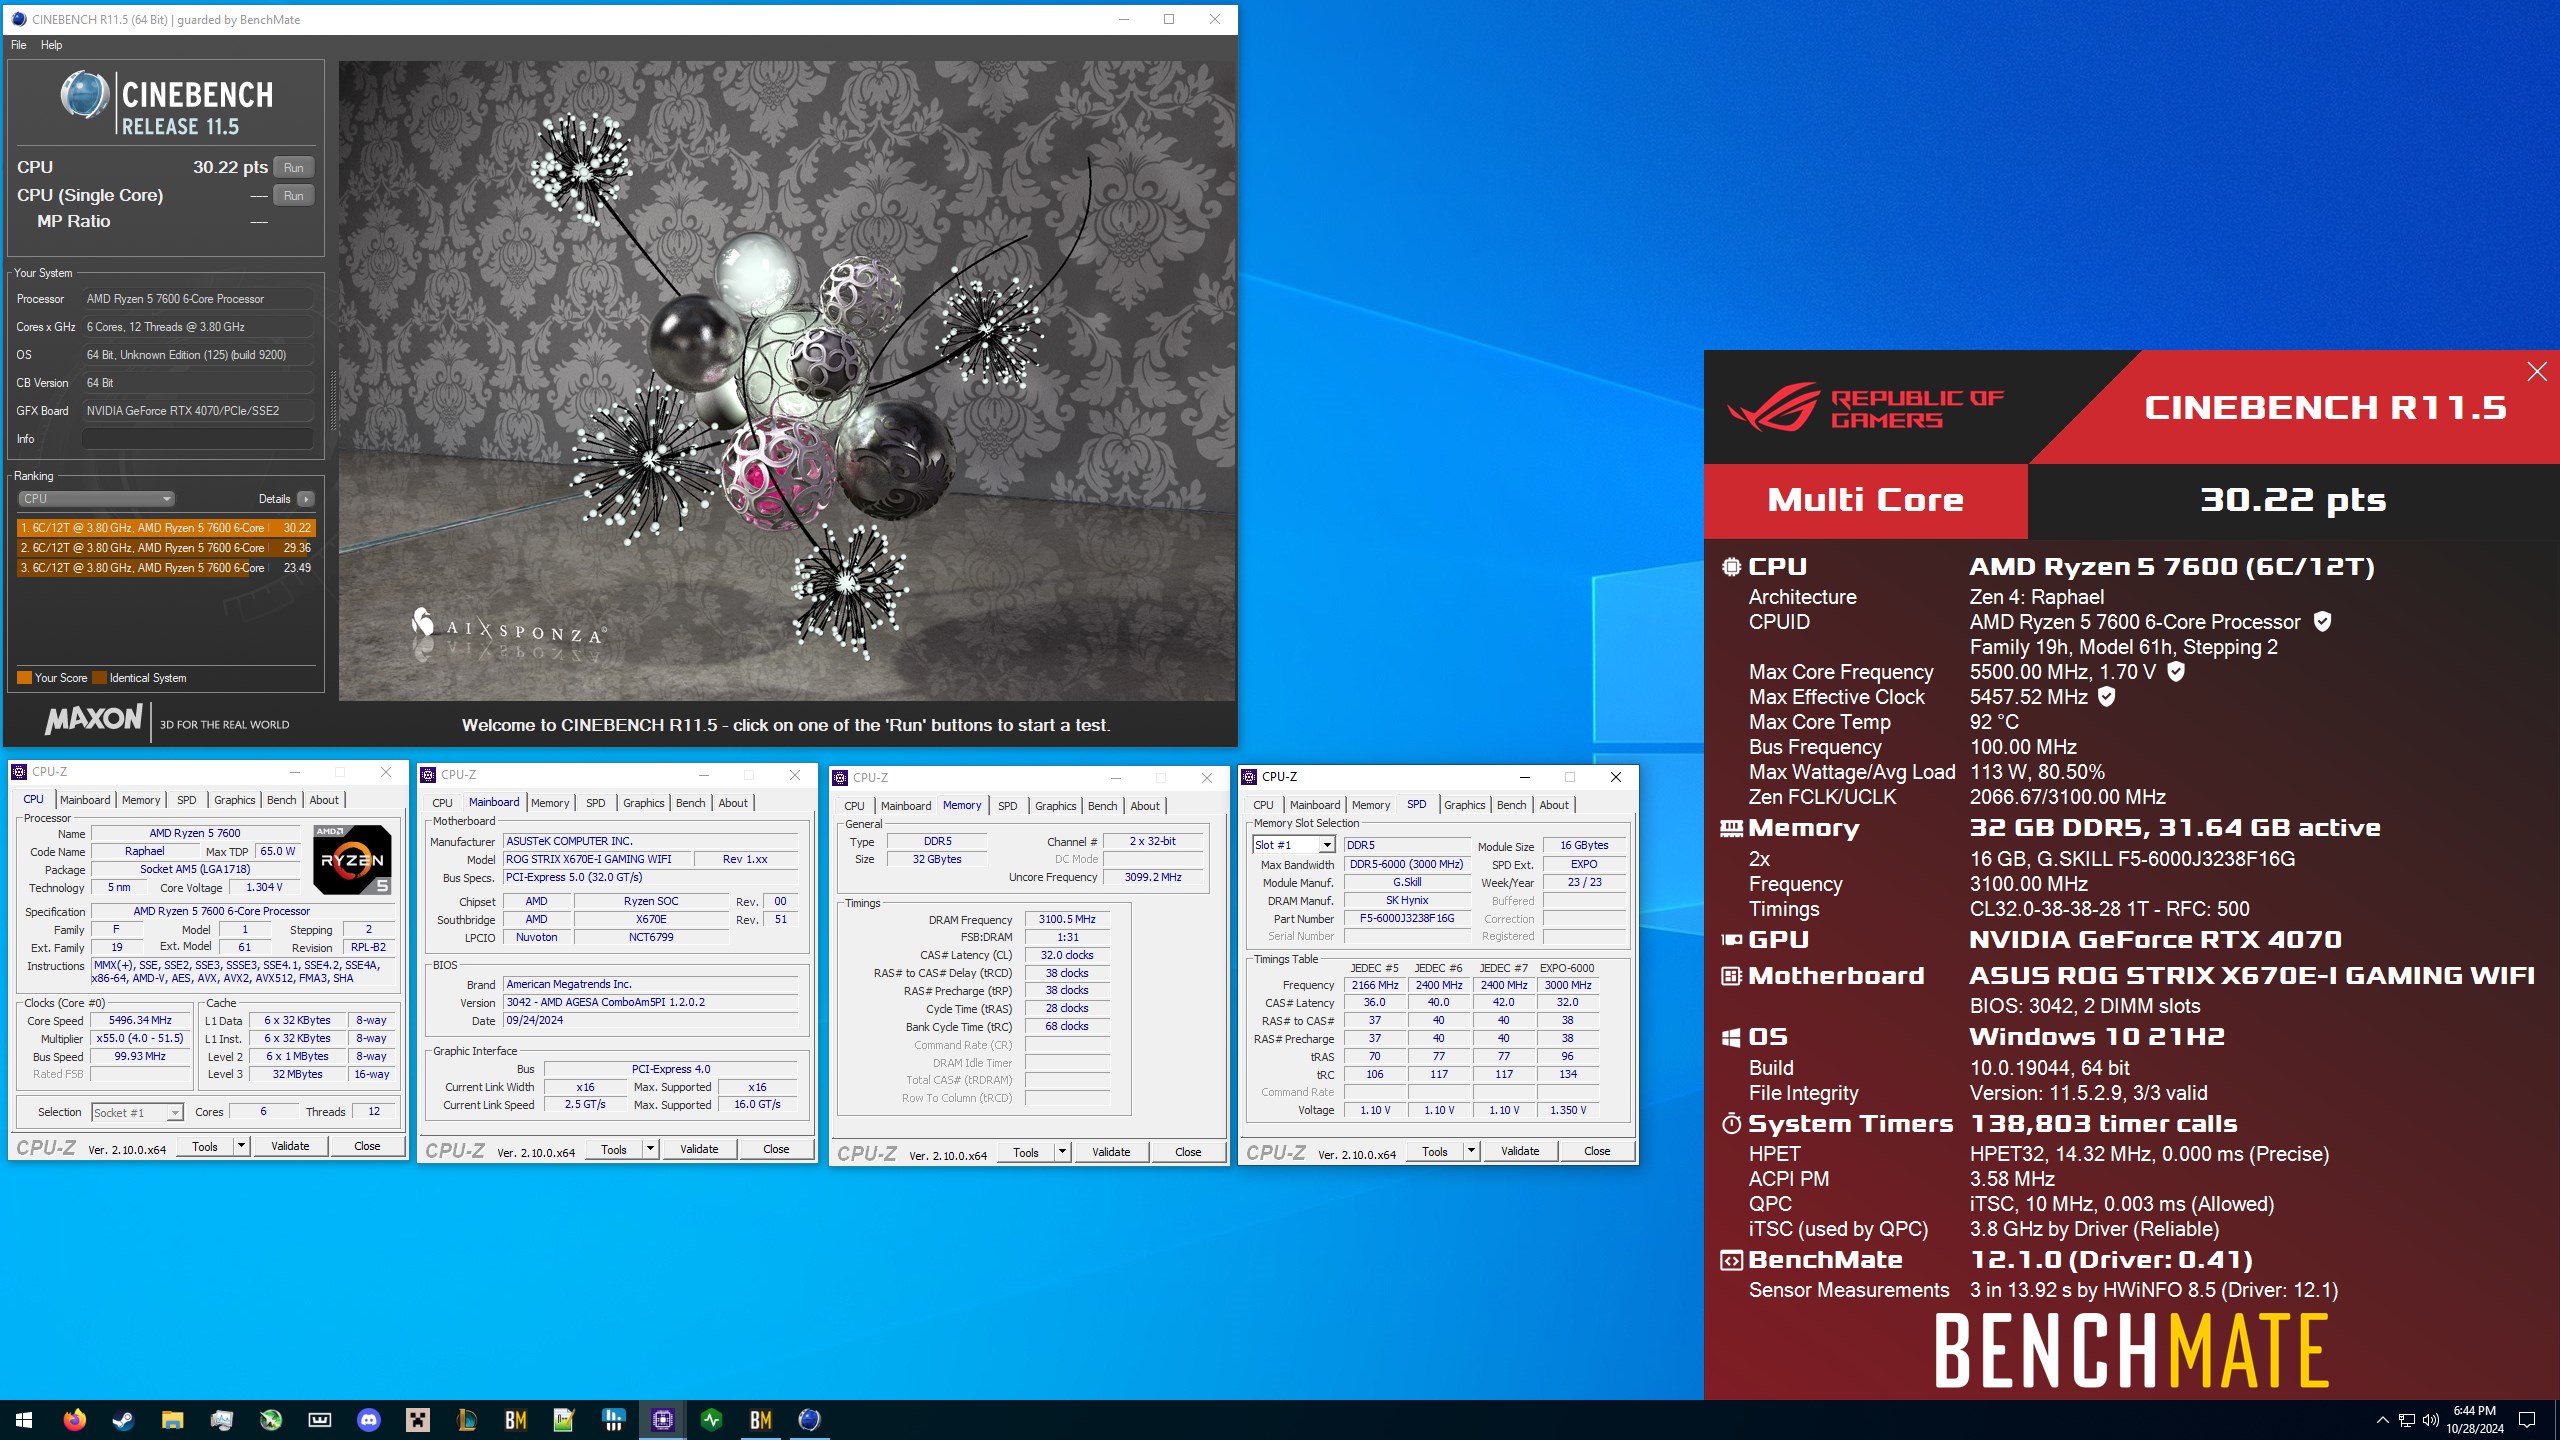Open Mainboard tab in first CPU-Z window
2560x1440 pixels.
coord(85,800)
